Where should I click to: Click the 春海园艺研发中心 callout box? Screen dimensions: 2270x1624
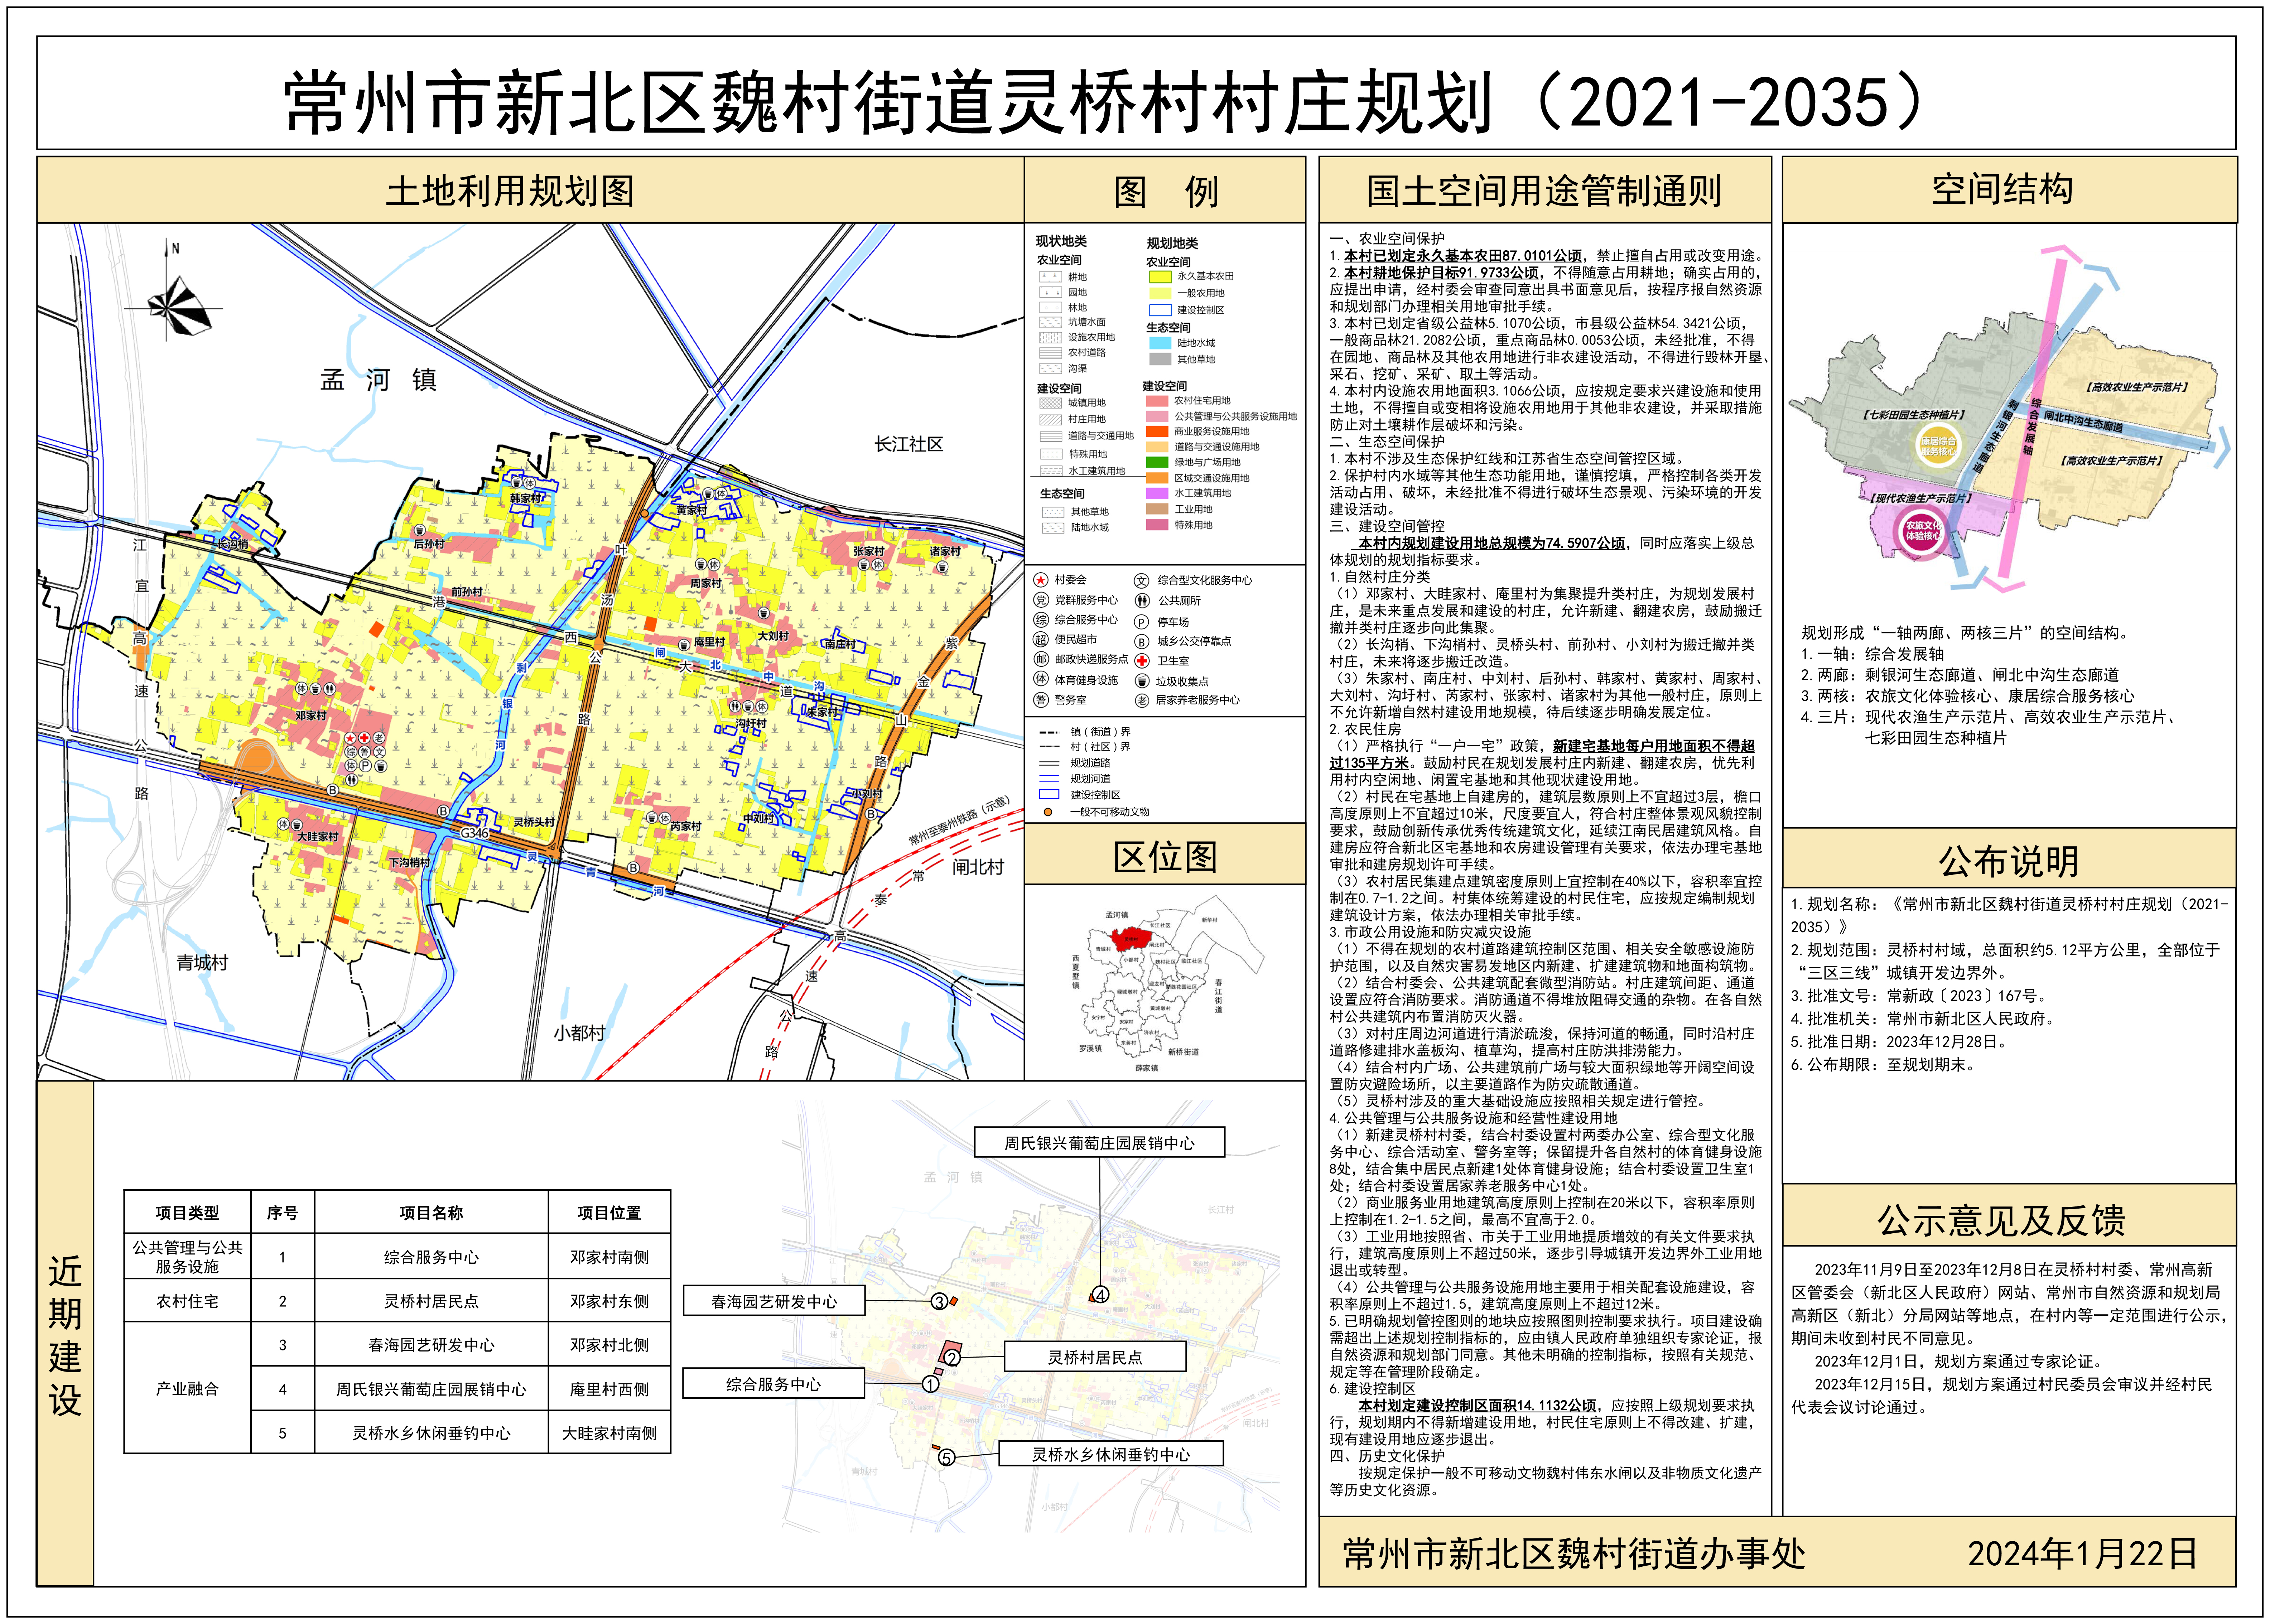(x=774, y=1301)
